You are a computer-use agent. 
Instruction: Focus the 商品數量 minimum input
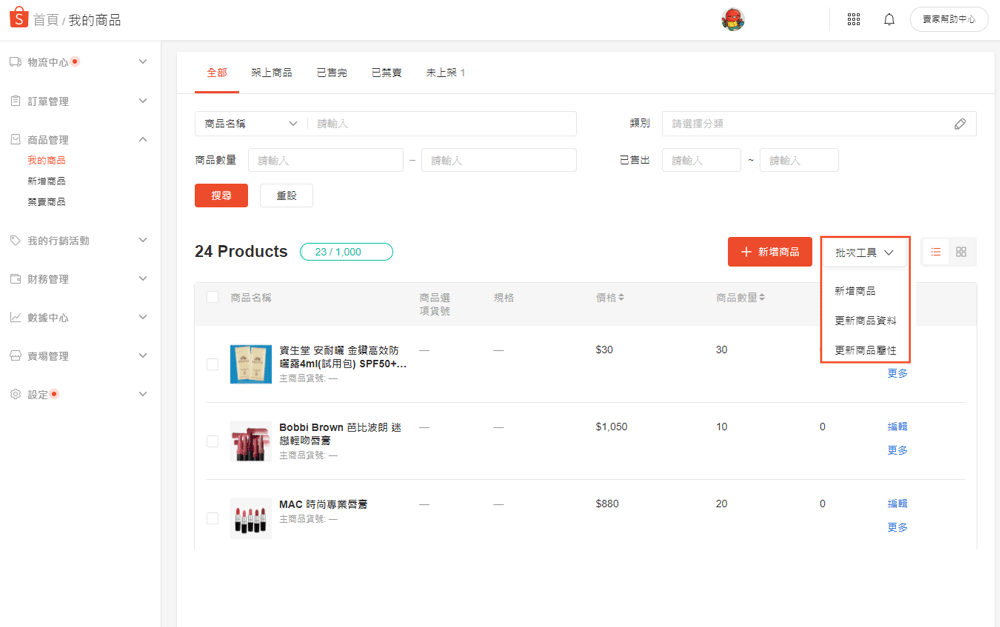326,160
